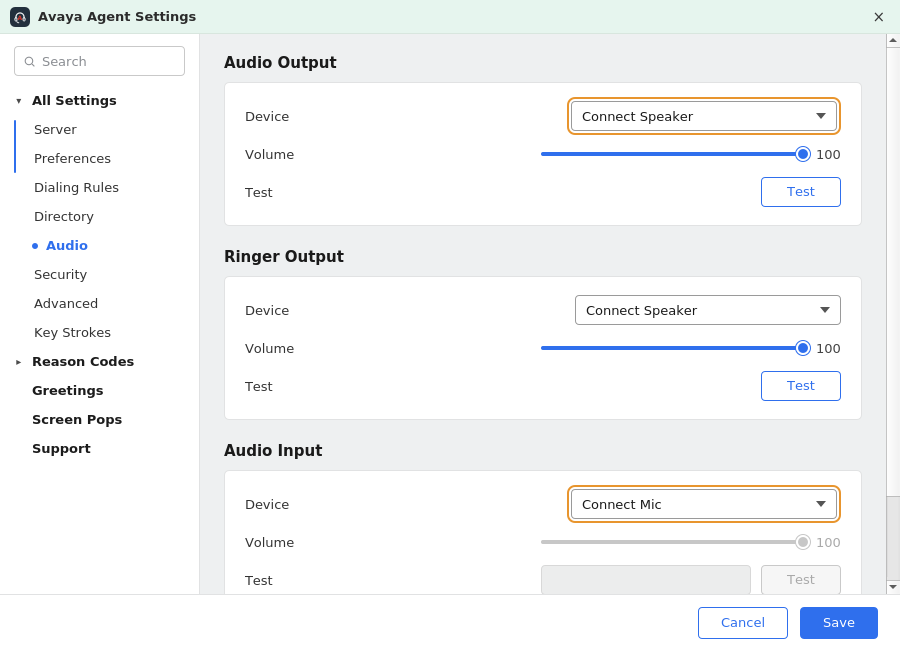
Task: Select the Audio section
Action: (67, 246)
